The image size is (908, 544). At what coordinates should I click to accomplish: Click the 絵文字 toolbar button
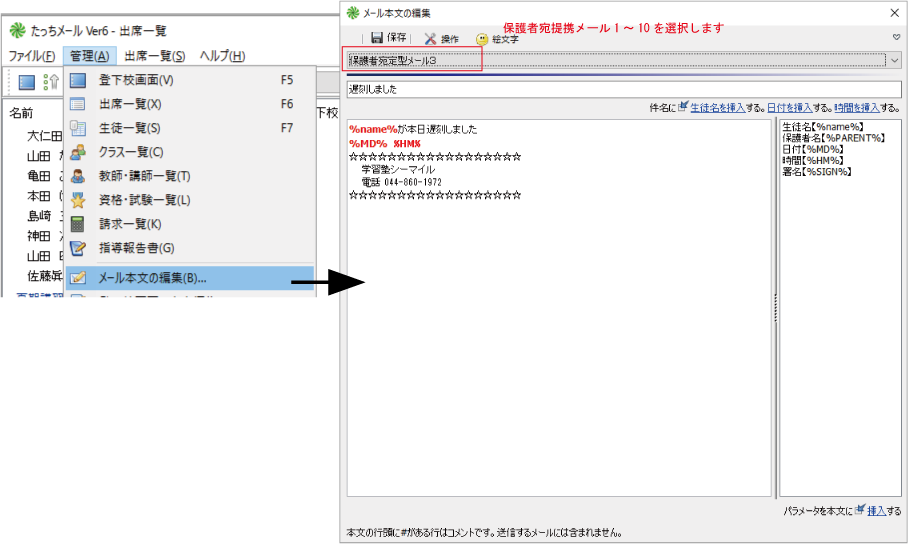click(497, 39)
